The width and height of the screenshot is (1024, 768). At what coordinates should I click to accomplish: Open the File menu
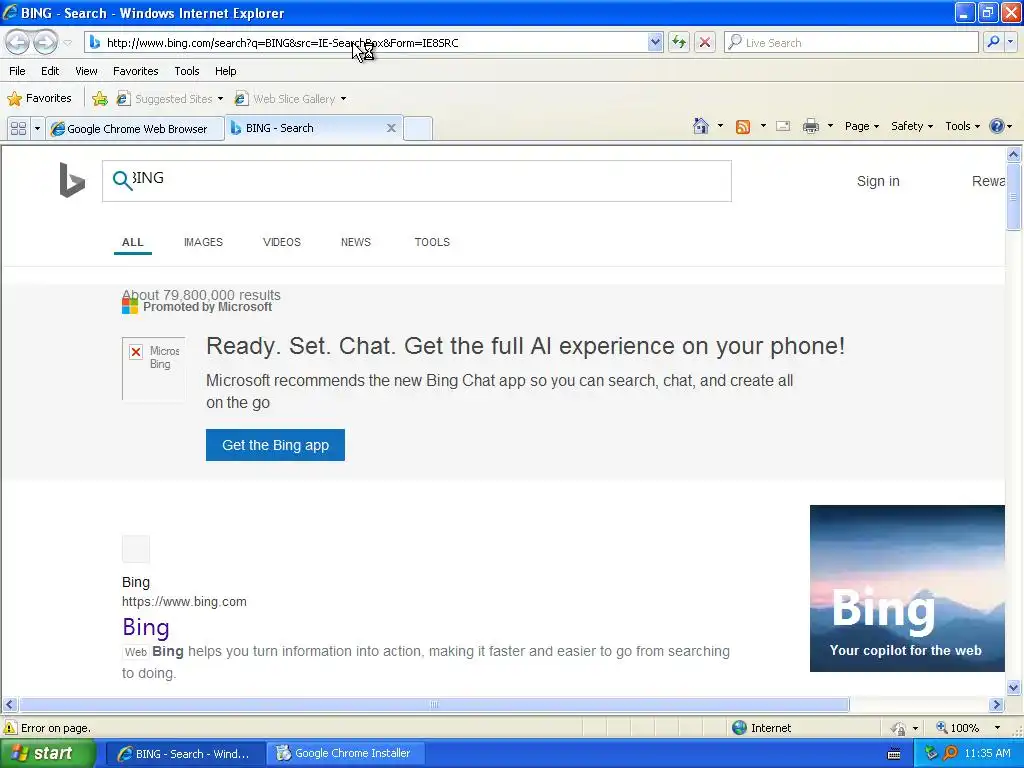pyautogui.click(x=17, y=71)
